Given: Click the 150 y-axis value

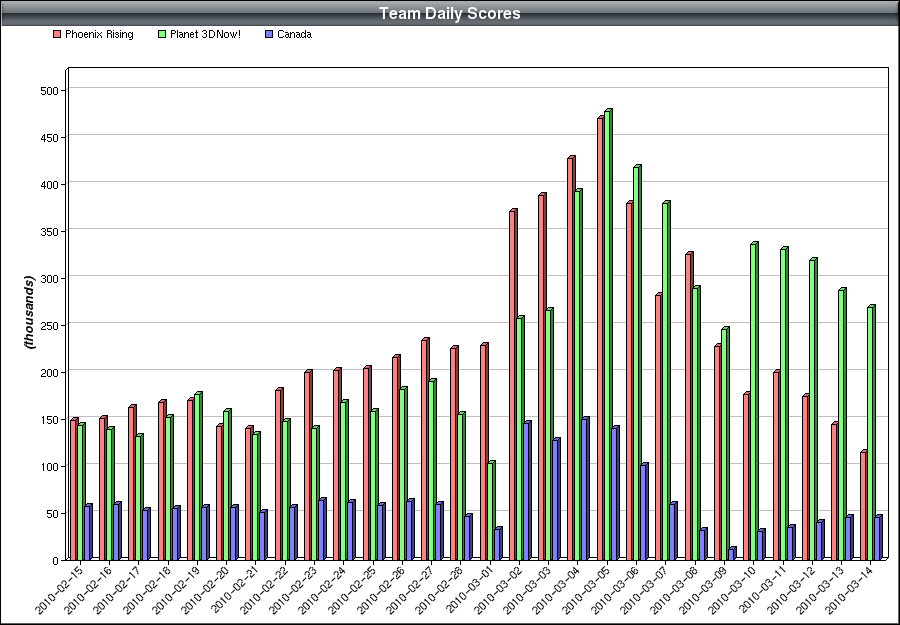Looking at the screenshot, I should coord(51,420).
